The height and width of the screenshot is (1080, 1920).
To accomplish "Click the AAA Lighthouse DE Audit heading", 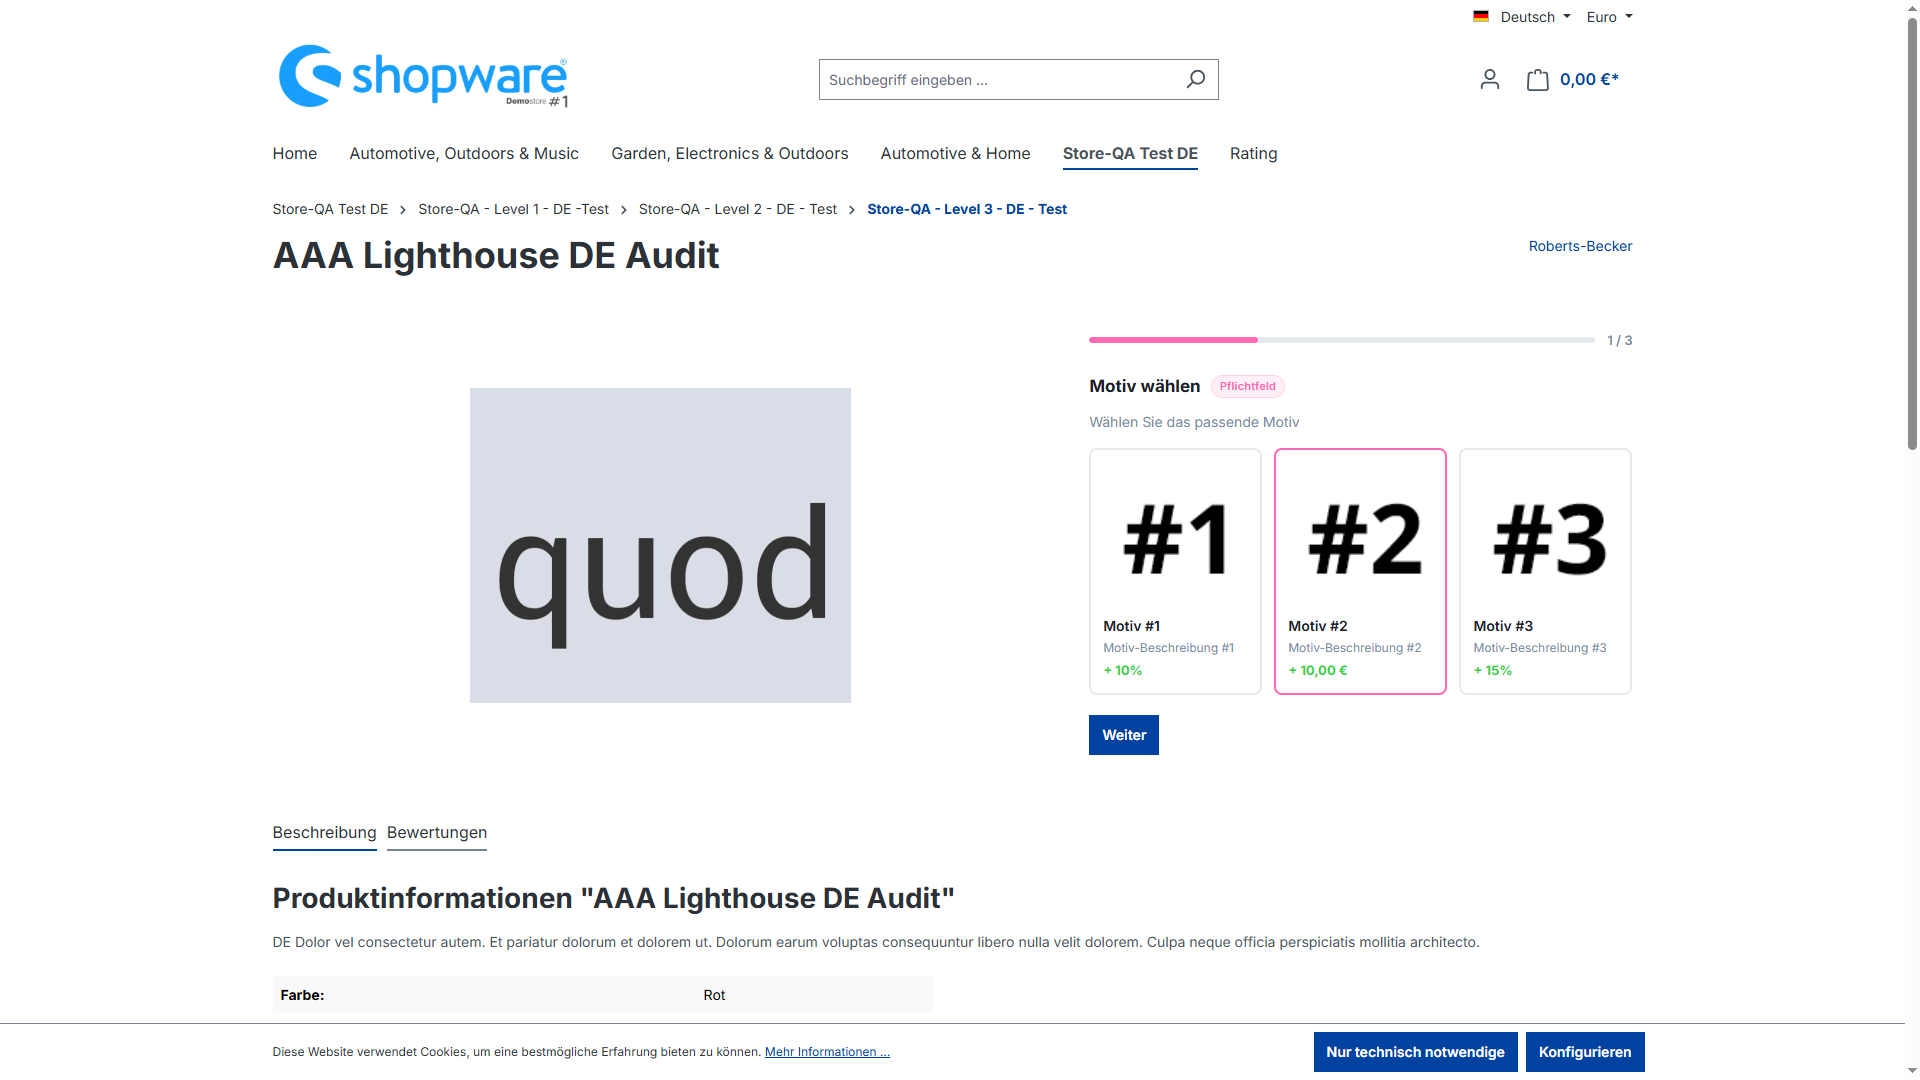I will pos(496,256).
